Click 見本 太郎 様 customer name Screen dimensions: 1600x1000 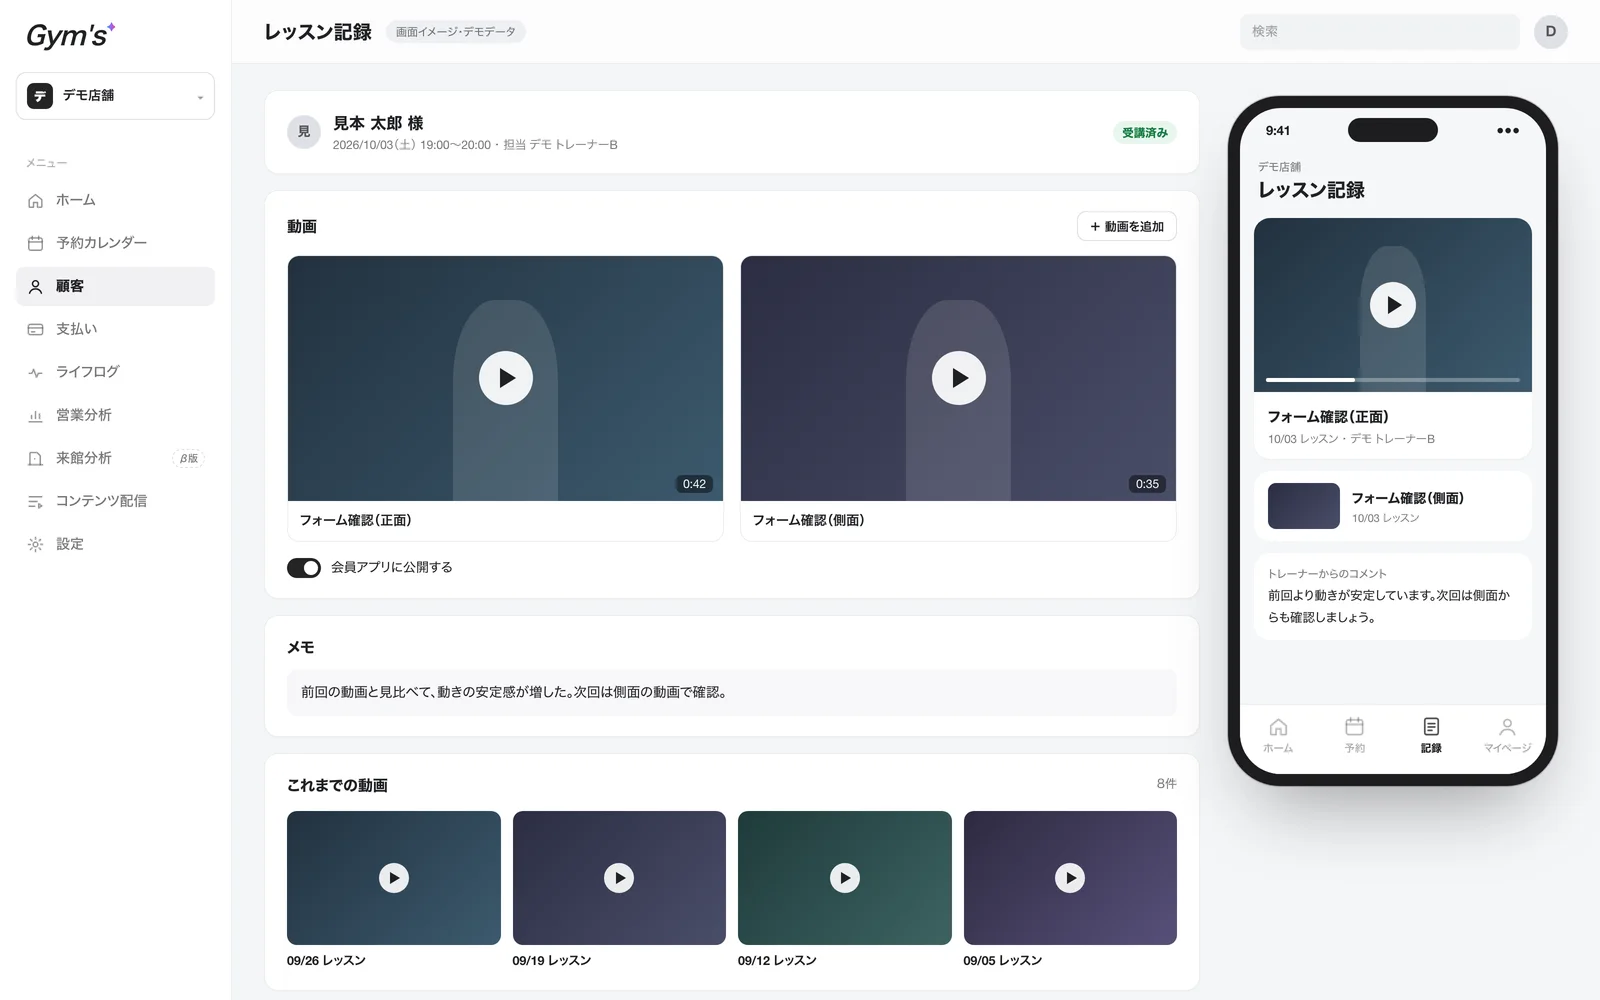coord(378,123)
